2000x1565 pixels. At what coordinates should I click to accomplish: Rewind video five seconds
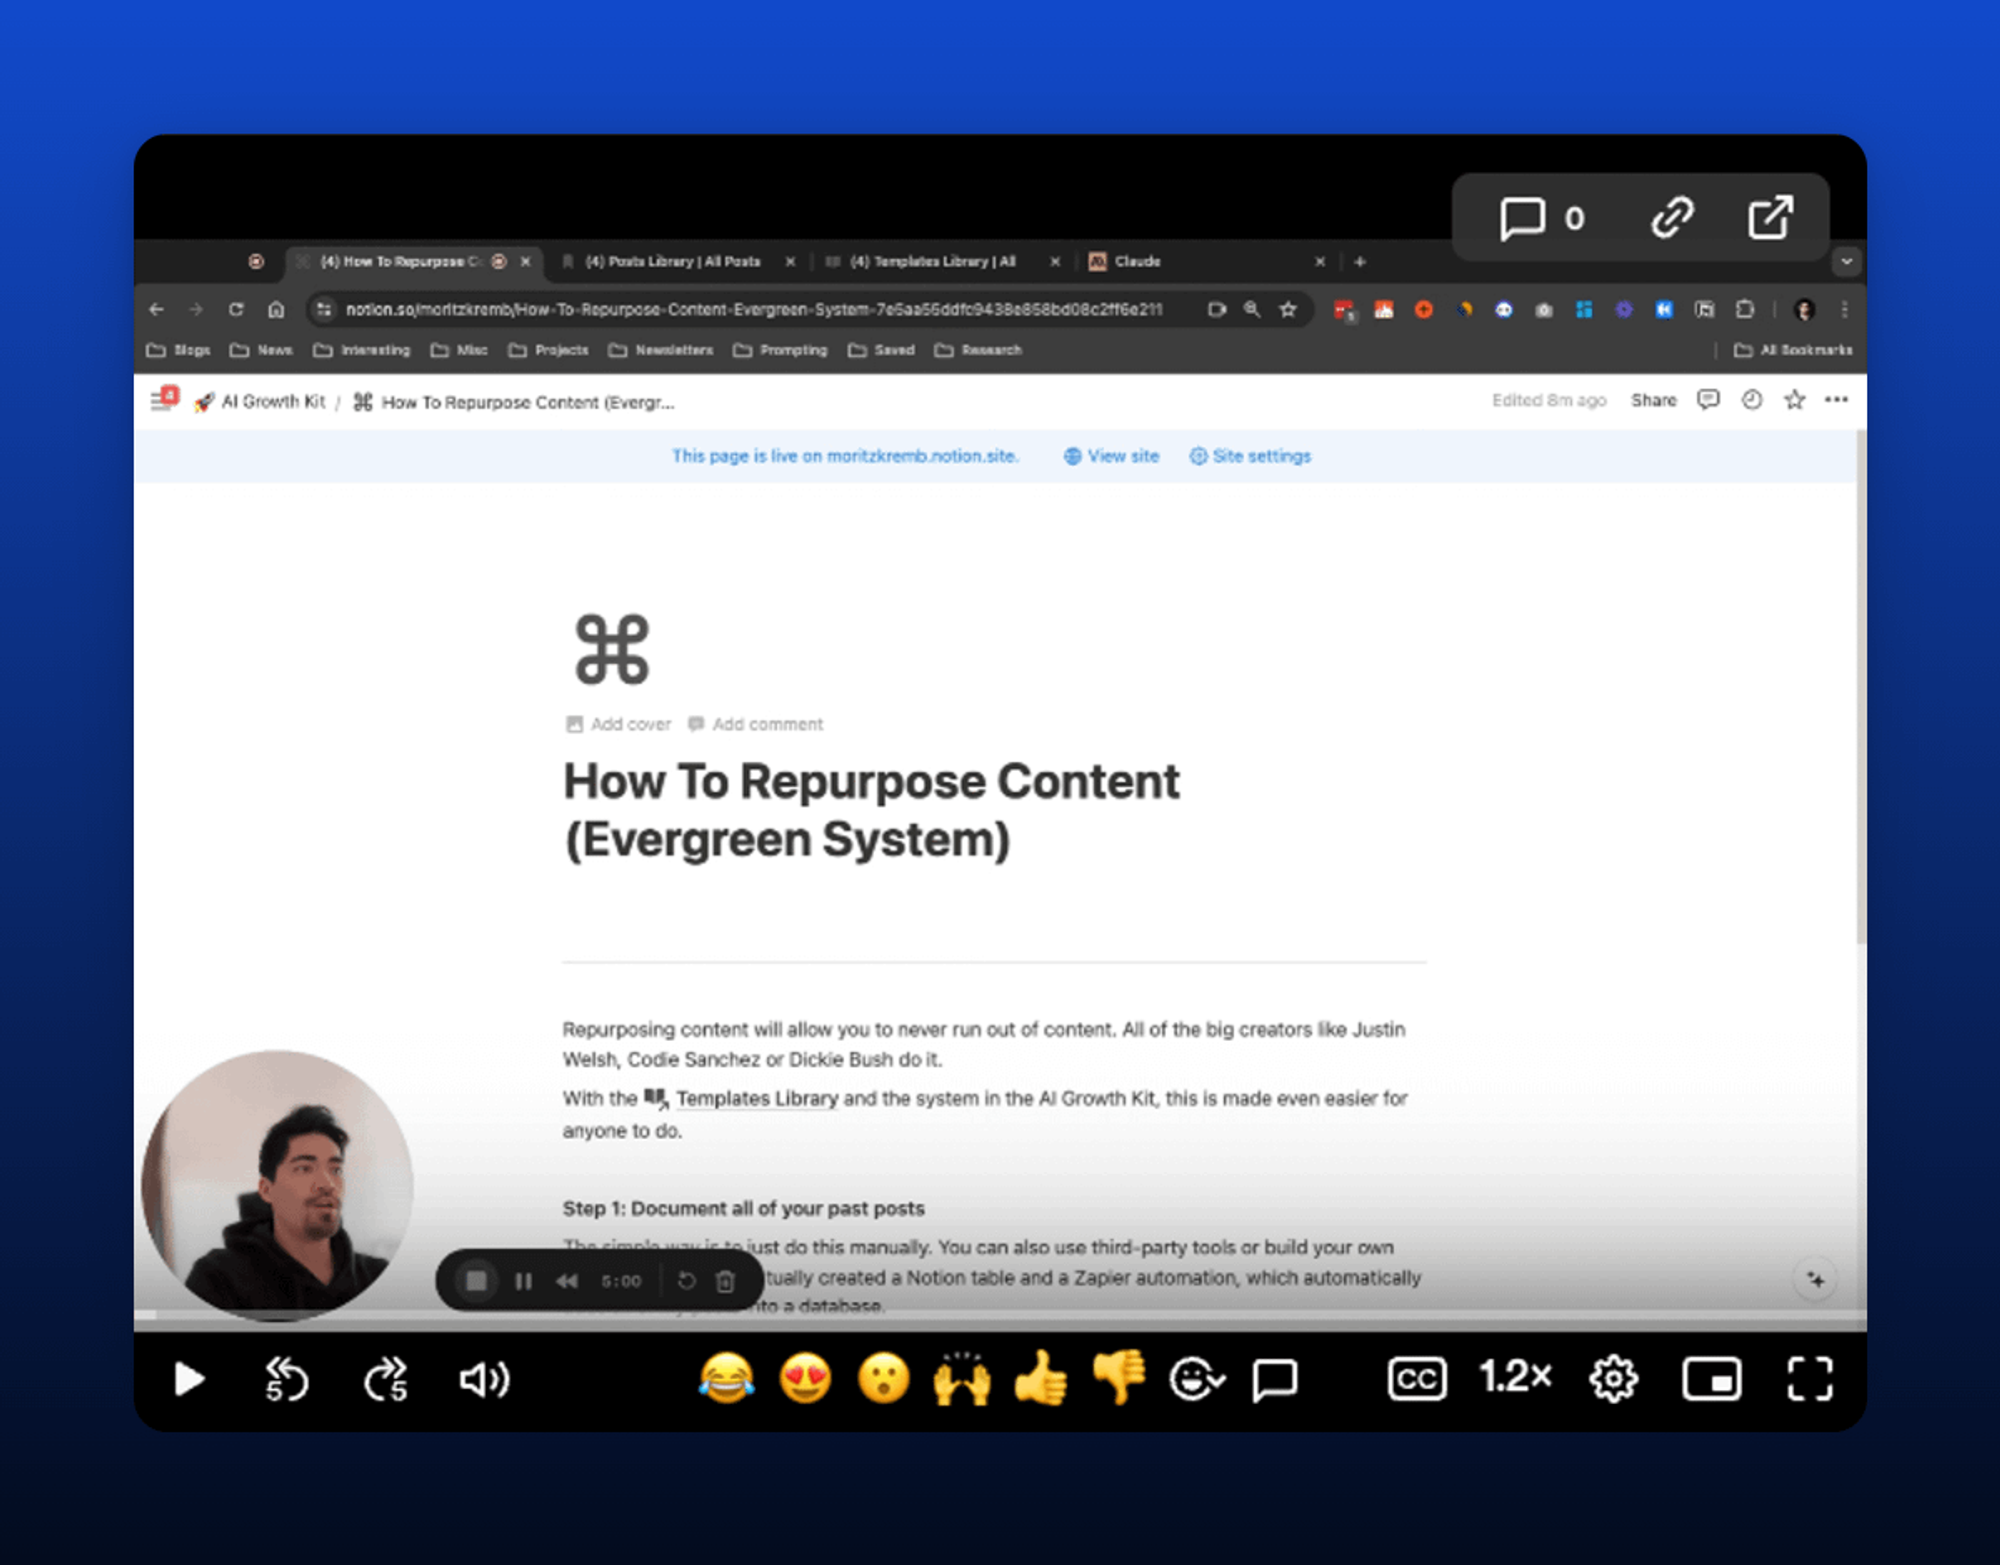pyautogui.click(x=286, y=1379)
